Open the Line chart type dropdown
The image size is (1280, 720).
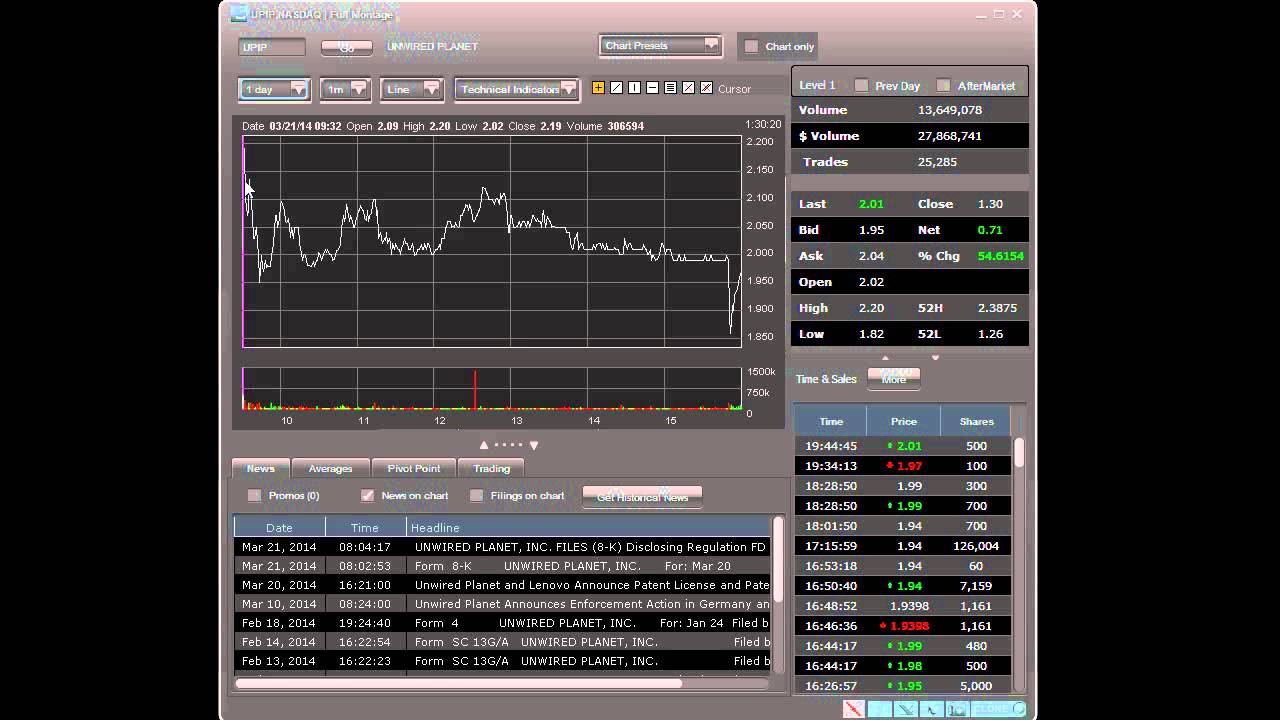point(411,89)
